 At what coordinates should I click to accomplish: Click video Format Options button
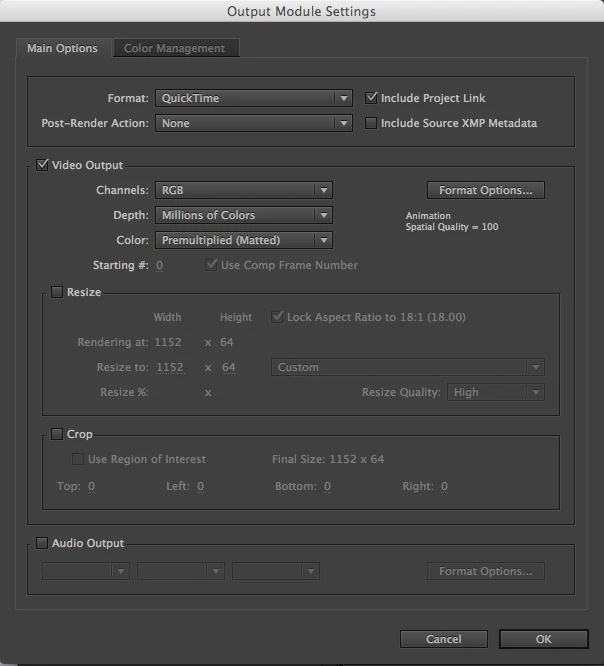coord(485,190)
